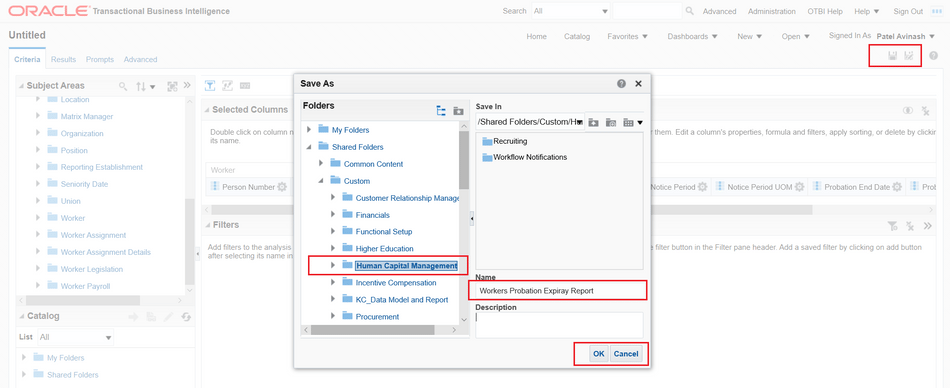950x388 pixels.
Task: Open the Open menu in header
Action: click(x=796, y=36)
